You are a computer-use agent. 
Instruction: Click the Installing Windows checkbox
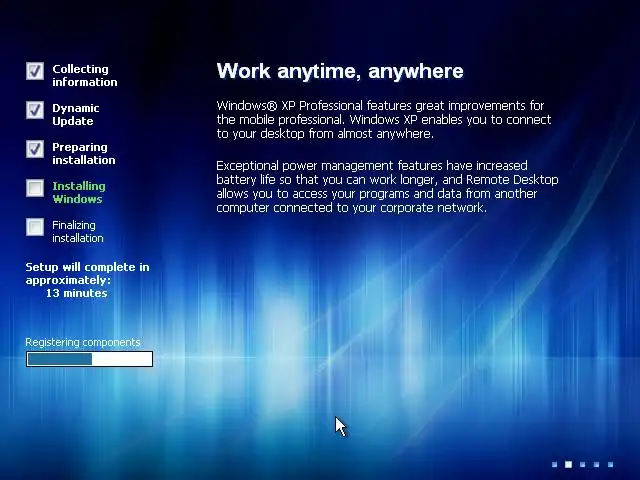[x=35, y=188]
